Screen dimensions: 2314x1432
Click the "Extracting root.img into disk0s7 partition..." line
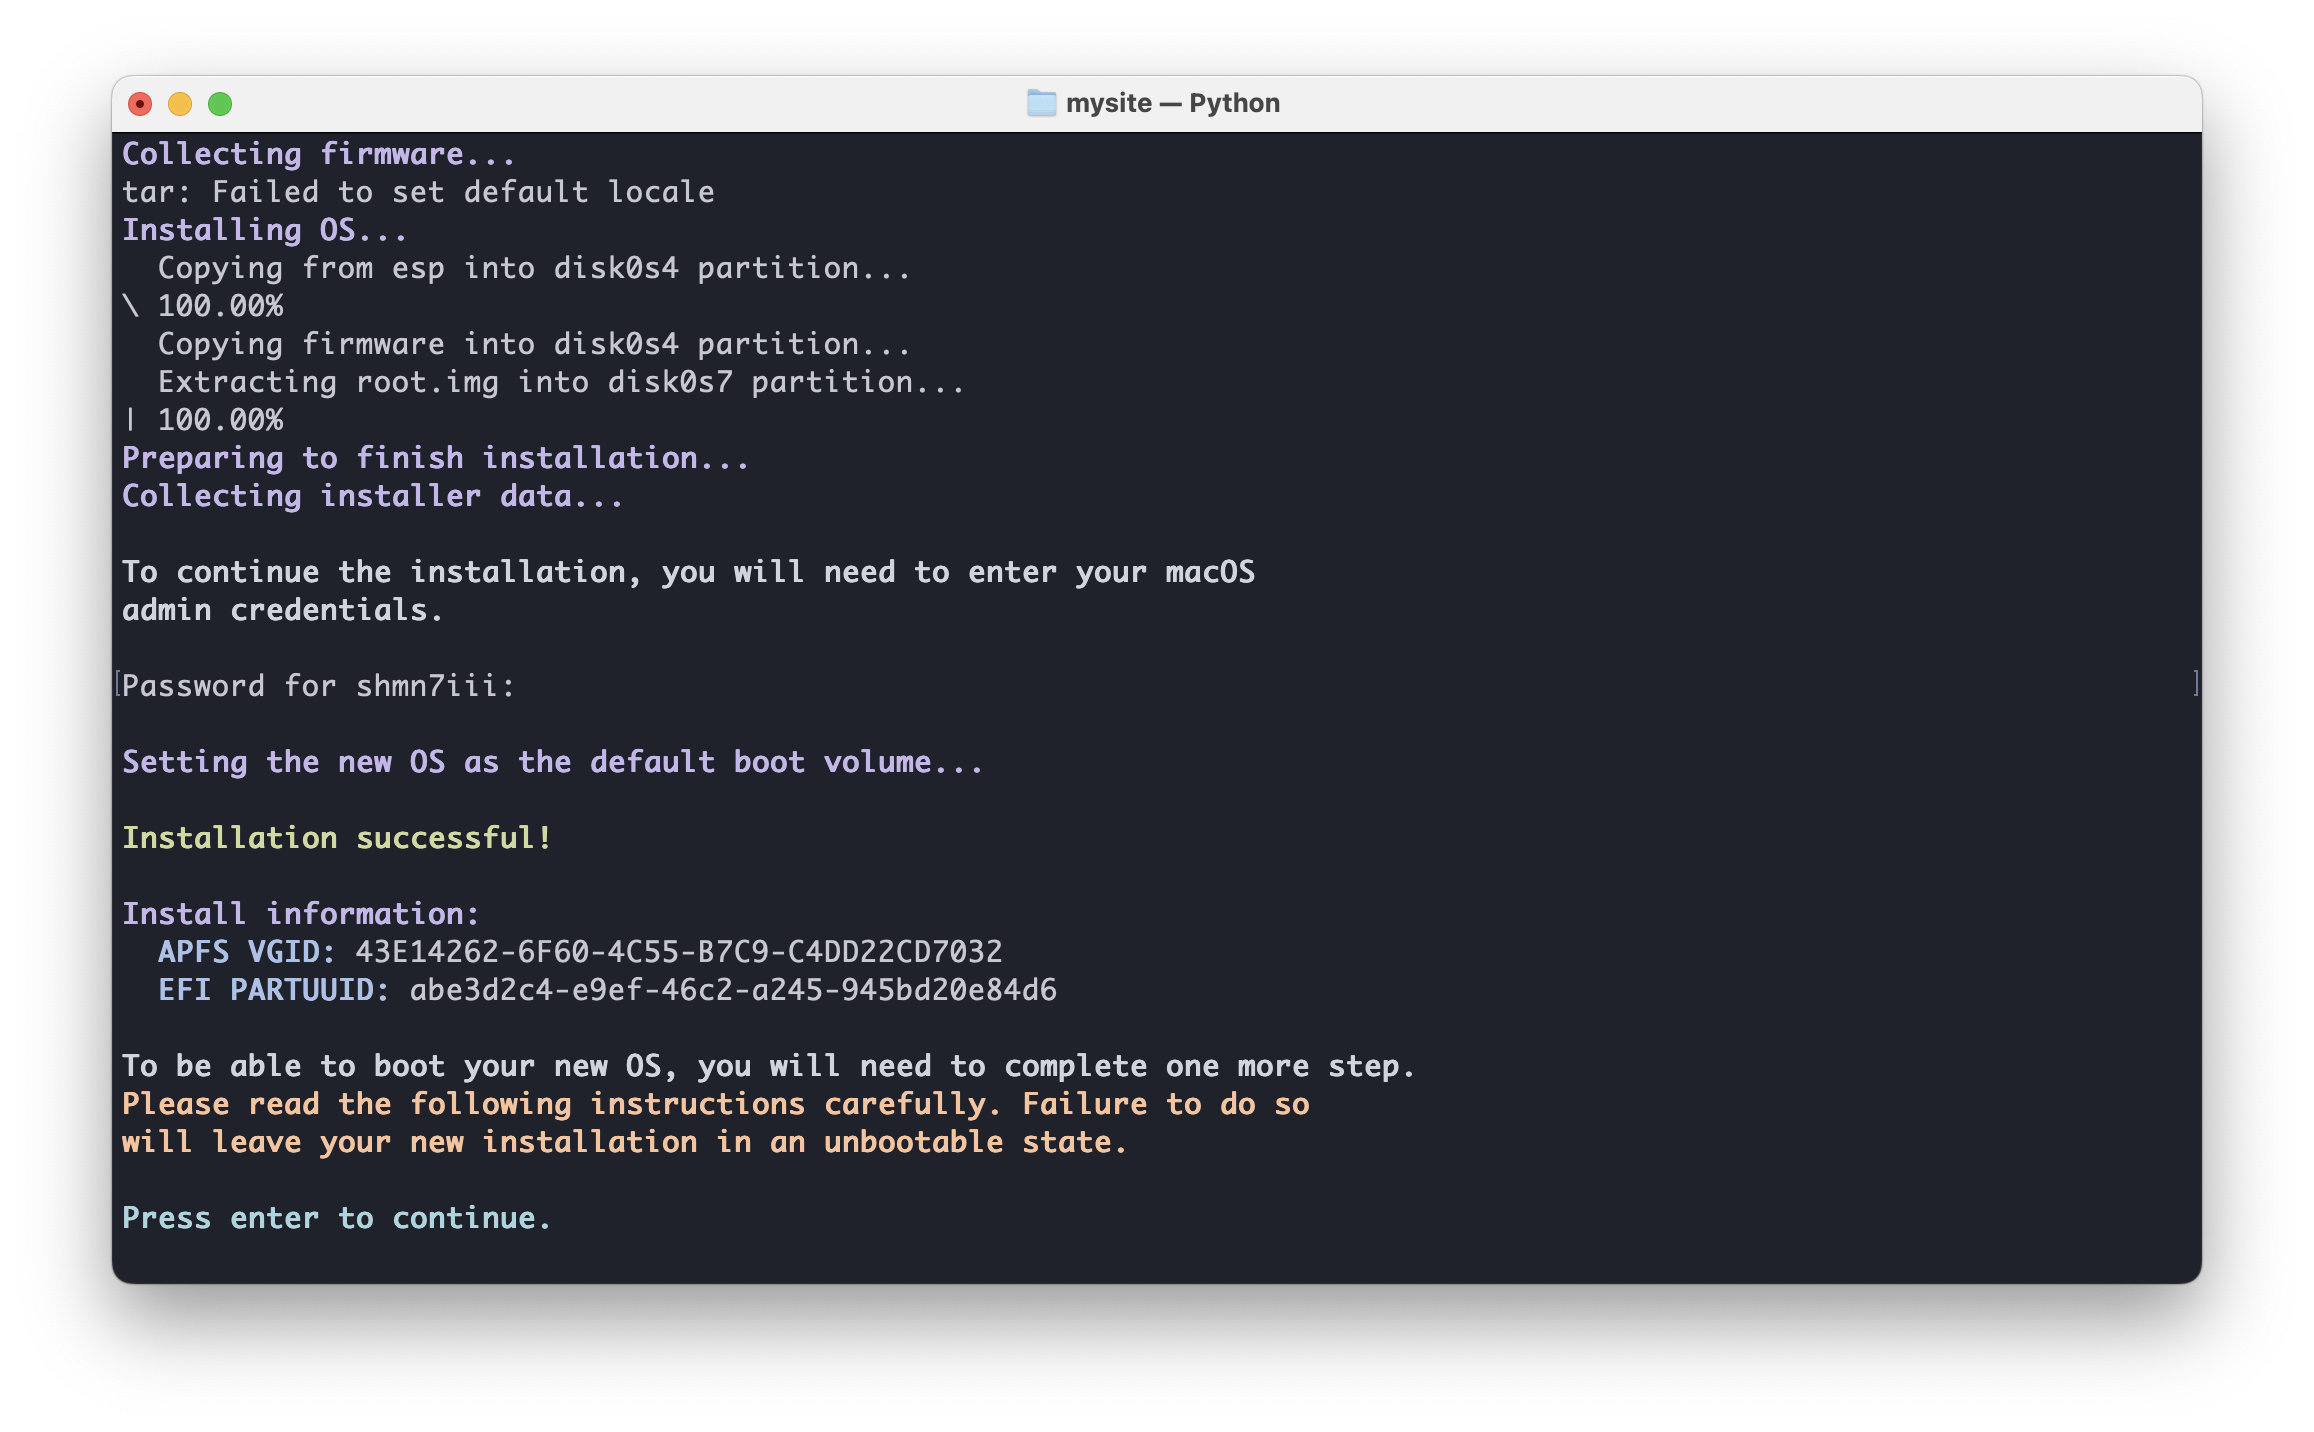pos(560,382)
